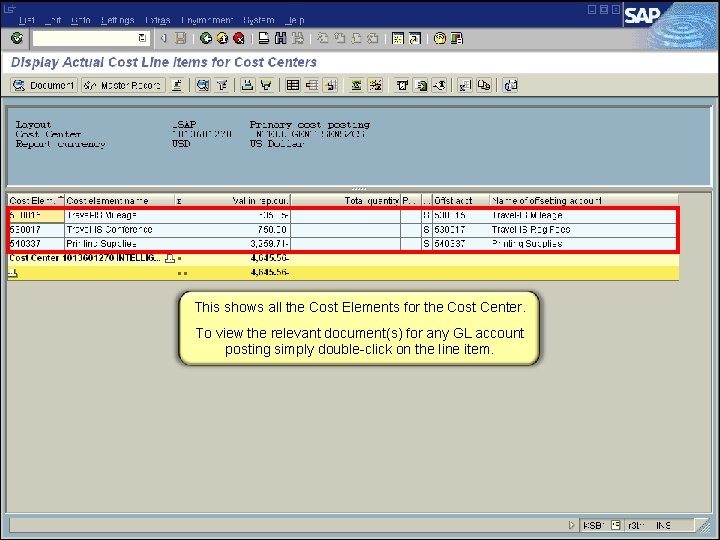Image resolution: width=720 pixels, height=540 pixels.
Task: Click the Print icon
Action: tap(264, 38)
